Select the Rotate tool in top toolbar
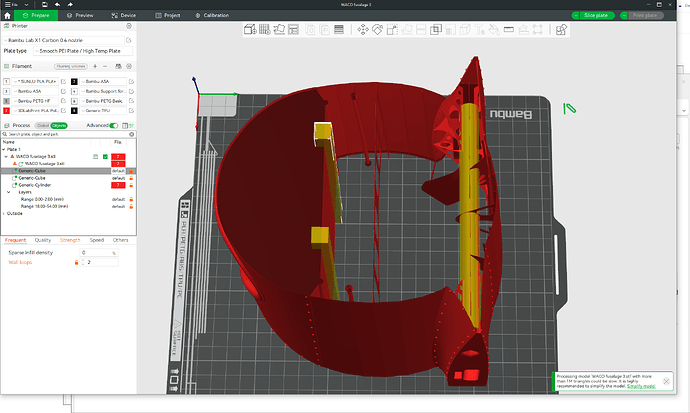 [x=378, y=29]
